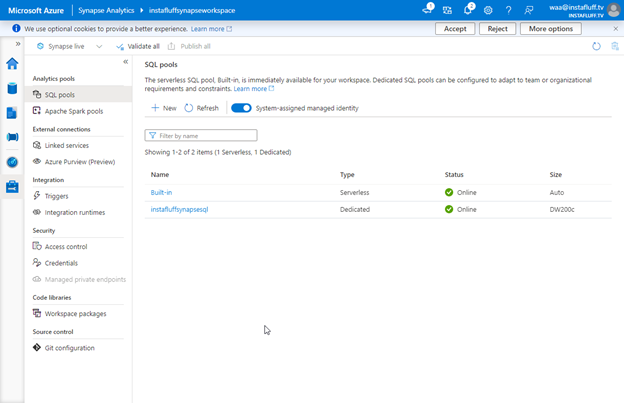Image resolution: width=624 pixels, height=403 pixels.
Task: Open Workspace packages page
Action: coord(78,313)
